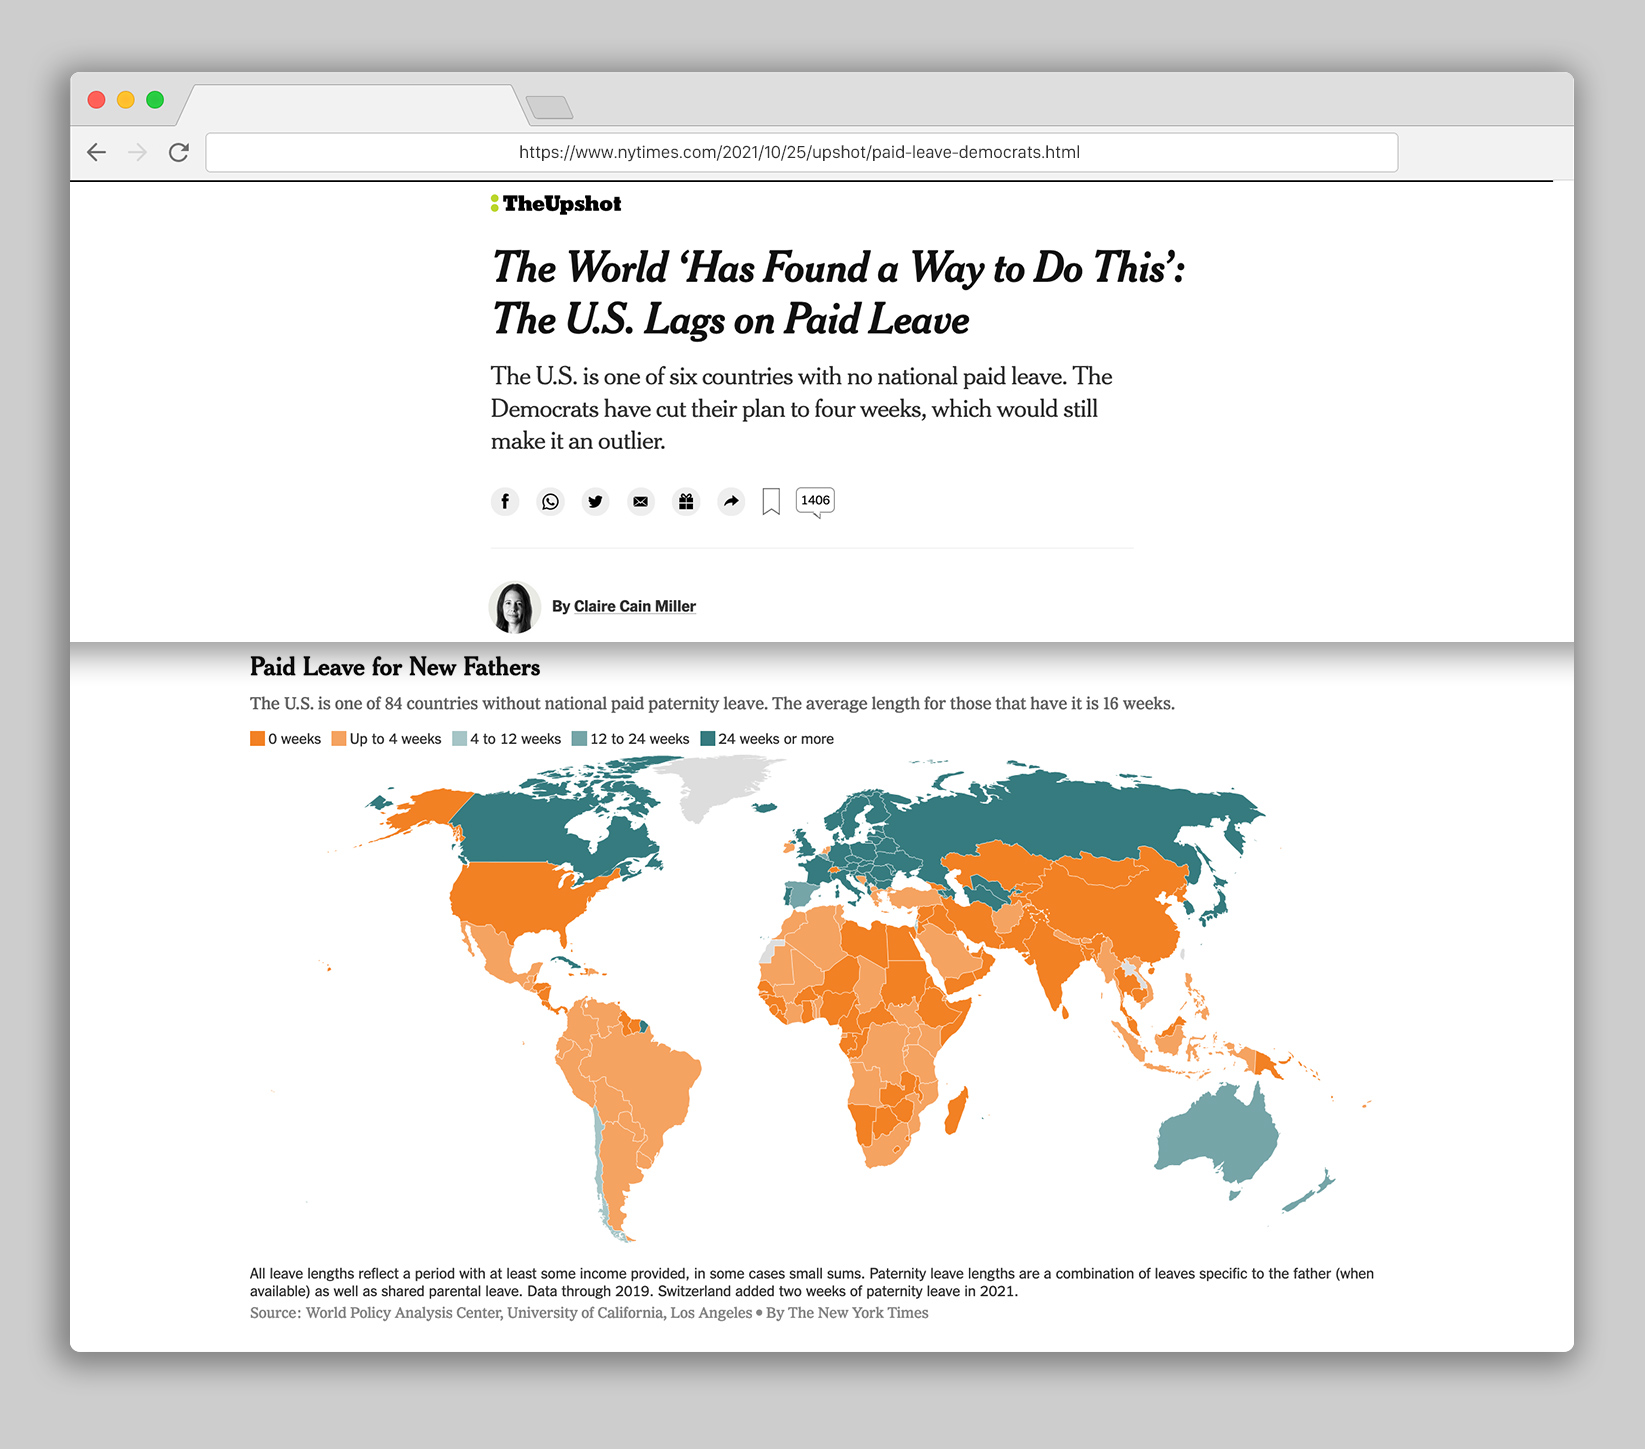
Task: Click TheUpshot section logo
Action: (x=556, y=204)
